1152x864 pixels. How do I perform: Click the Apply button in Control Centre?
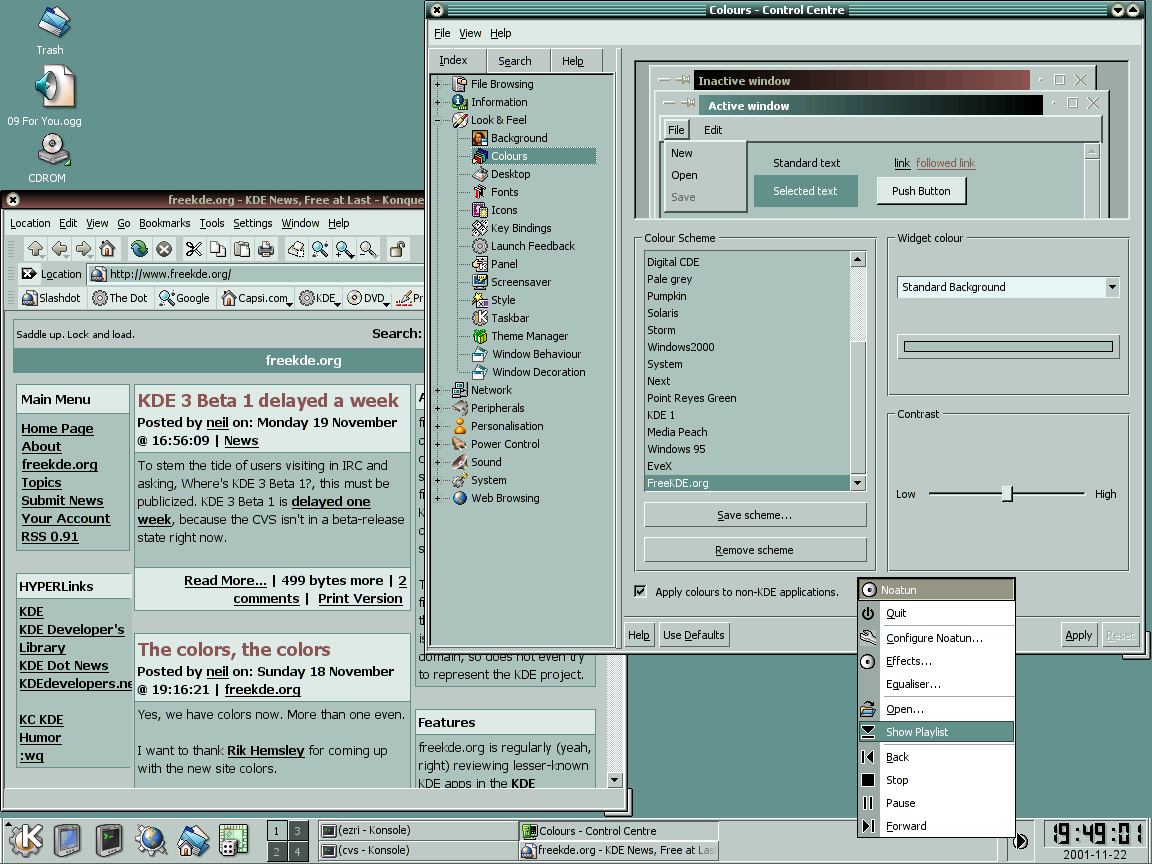(x=1079, y=635)
